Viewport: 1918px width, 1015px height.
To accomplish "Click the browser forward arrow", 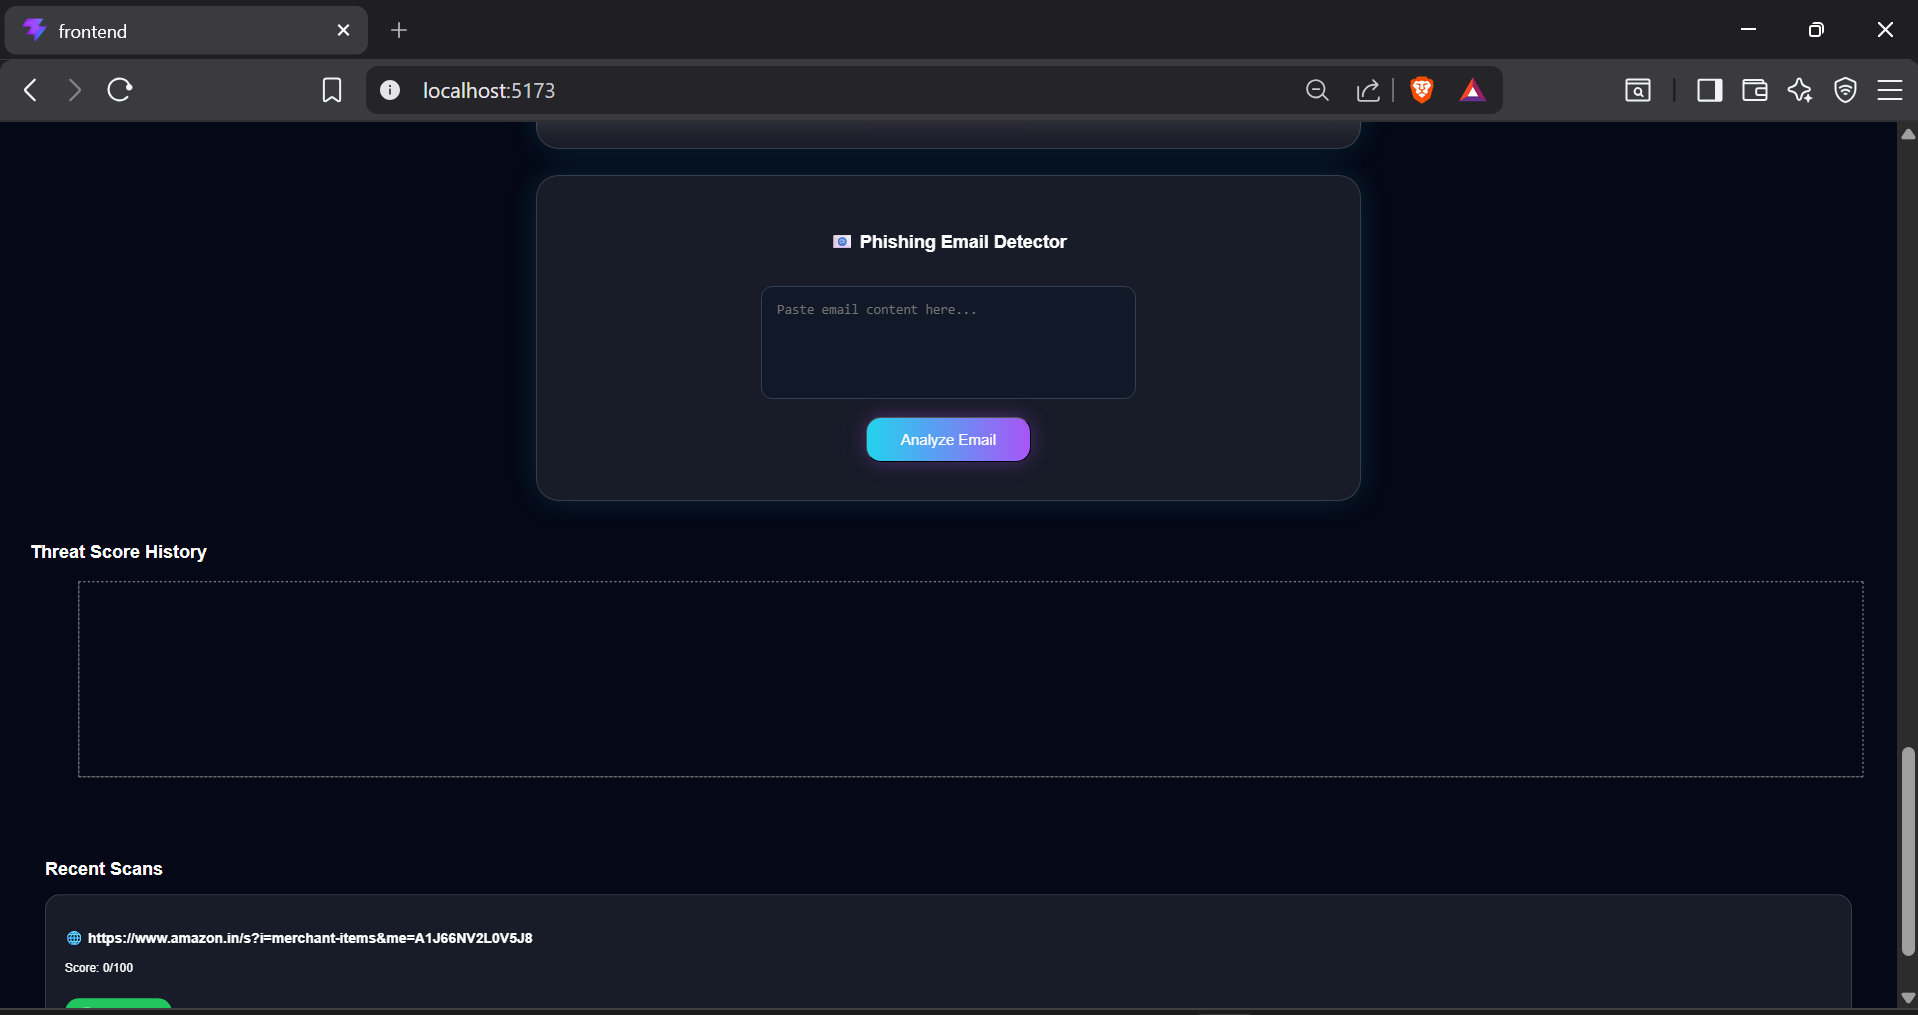I will point(74,90).
